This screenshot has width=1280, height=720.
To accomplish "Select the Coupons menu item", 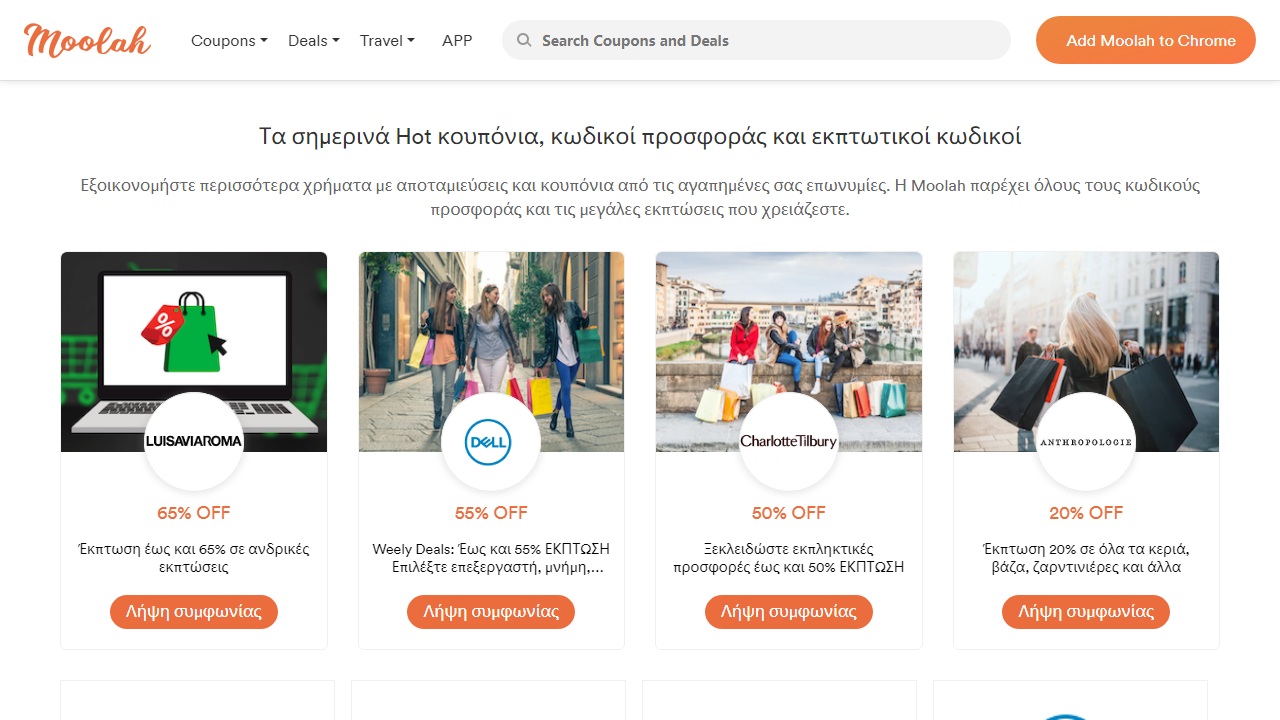I will (229, 40).
